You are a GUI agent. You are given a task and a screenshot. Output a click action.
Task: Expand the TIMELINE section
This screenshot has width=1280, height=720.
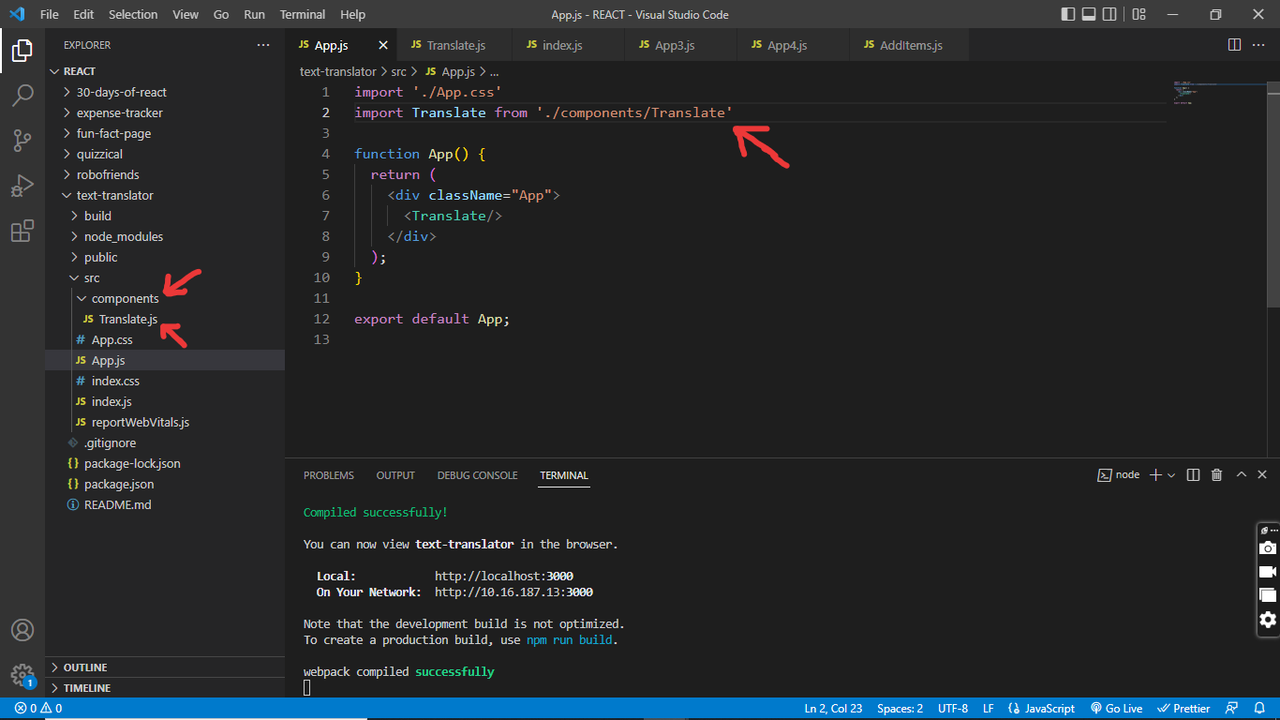click(165, 688)
